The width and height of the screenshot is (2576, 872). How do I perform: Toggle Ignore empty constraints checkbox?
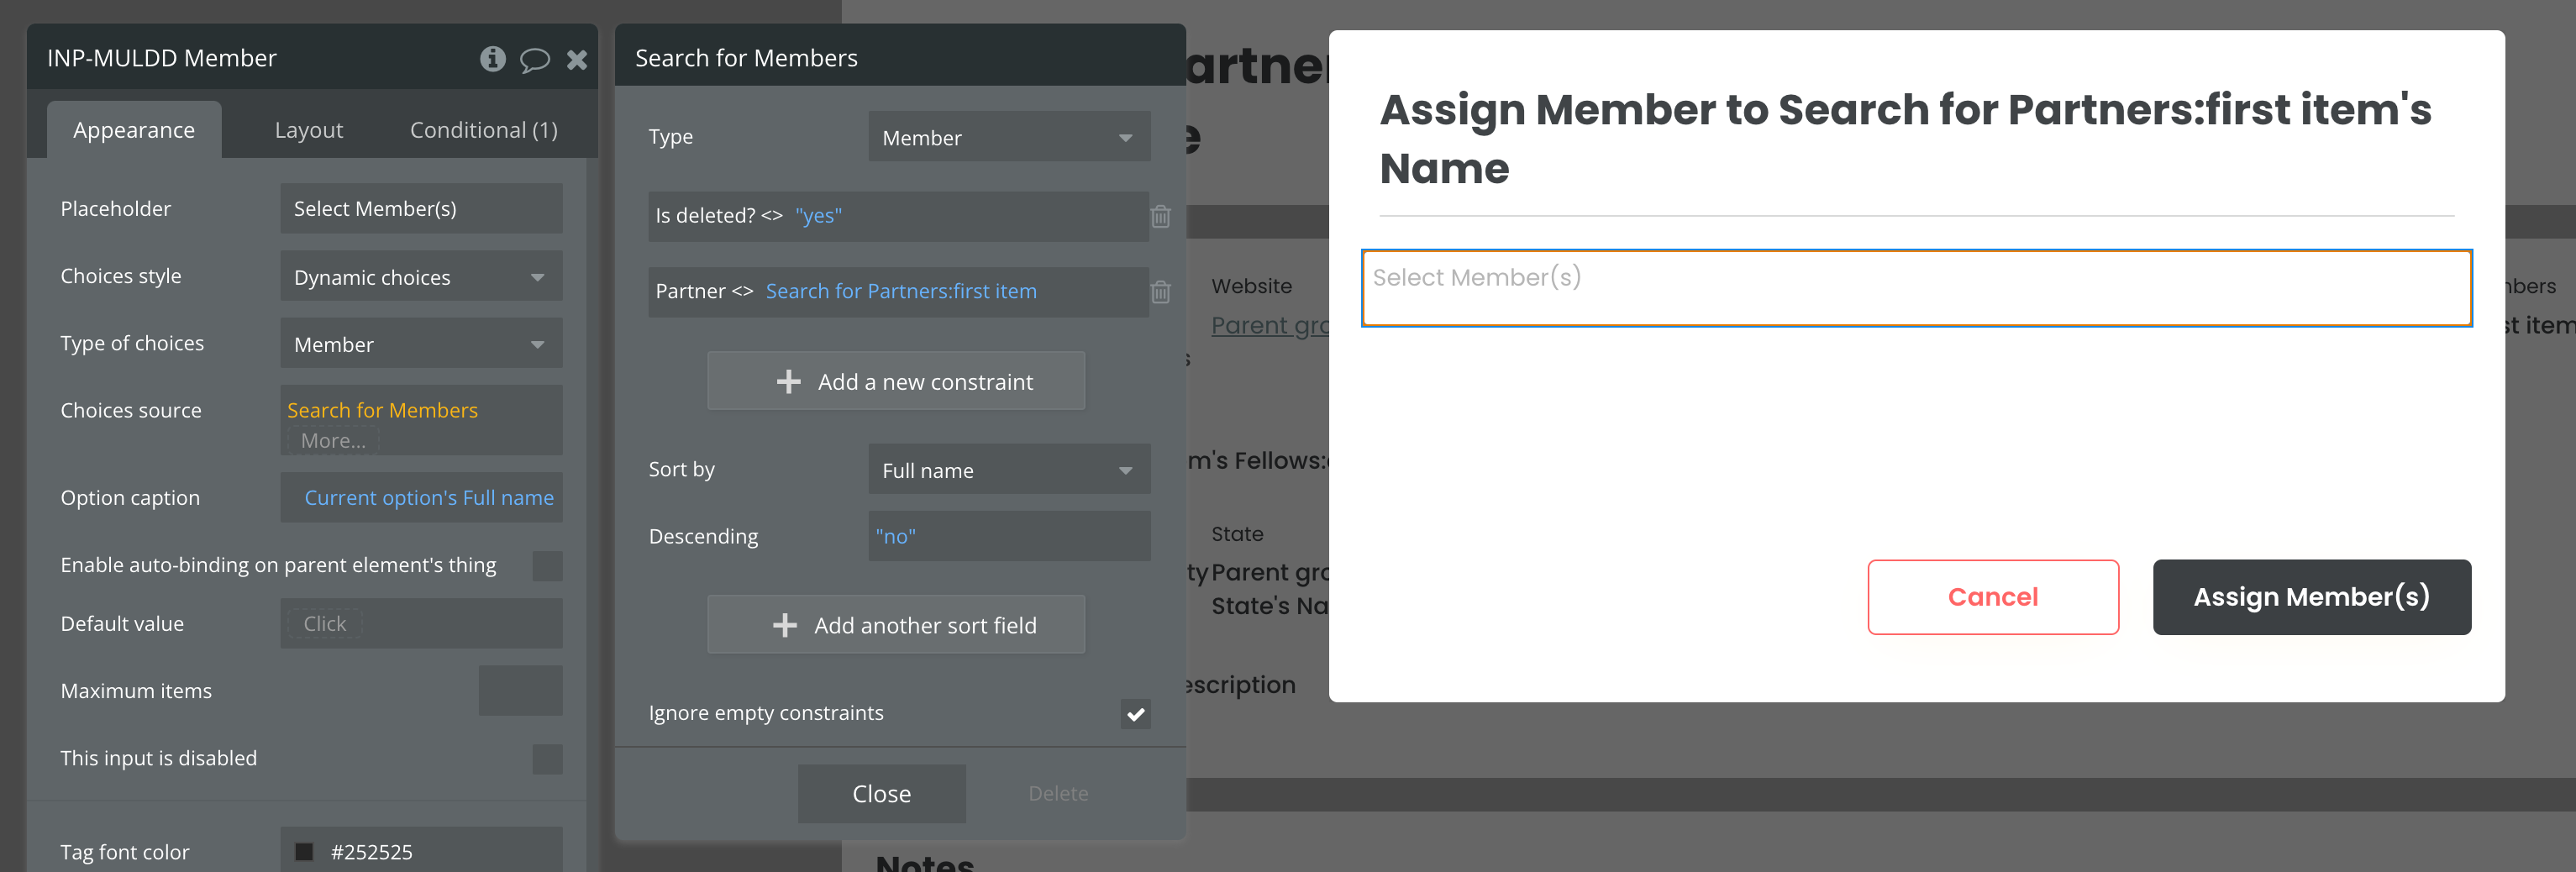point(1135,714)
